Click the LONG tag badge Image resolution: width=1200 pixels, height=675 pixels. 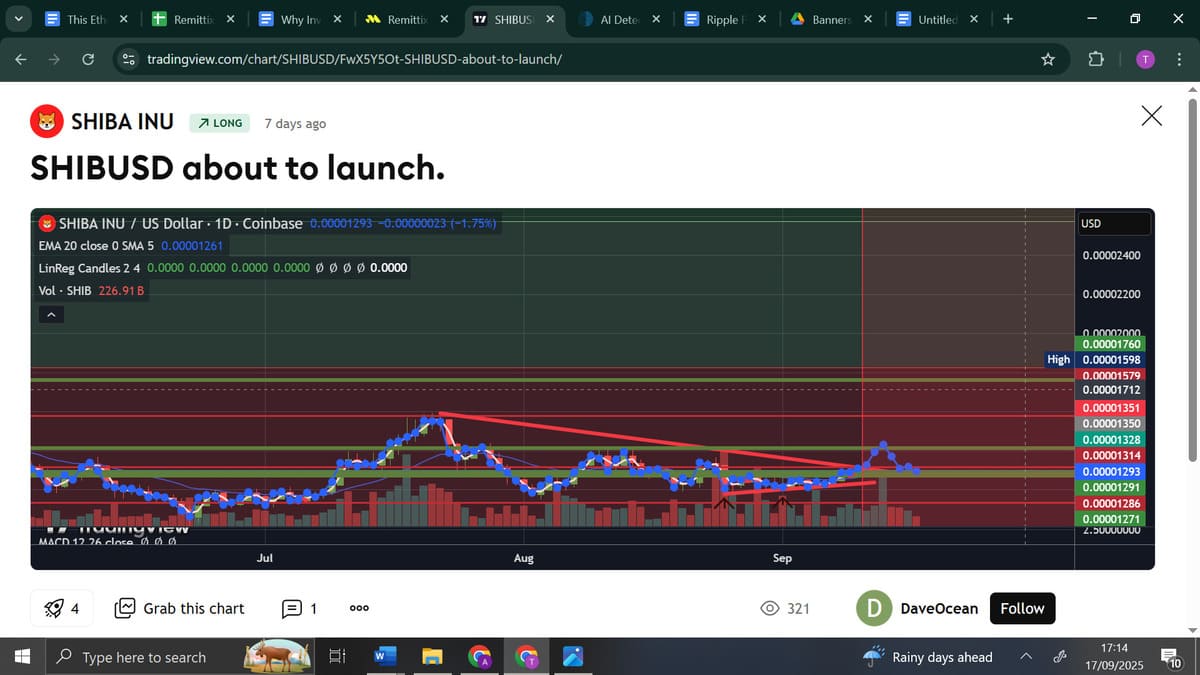(219, 123)
